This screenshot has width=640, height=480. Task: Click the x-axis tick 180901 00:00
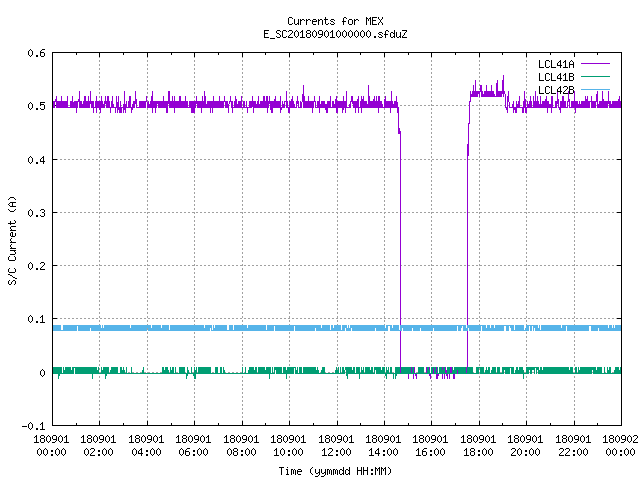51,446
